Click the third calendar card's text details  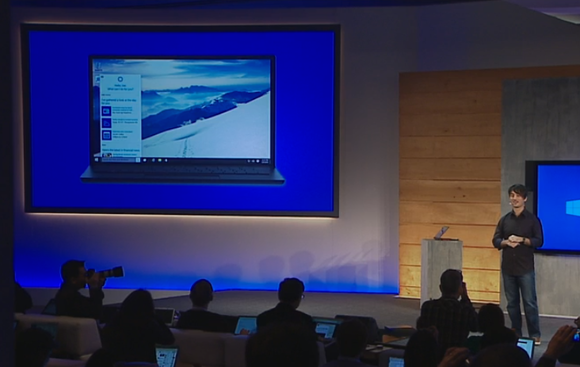tap(122, 134)
